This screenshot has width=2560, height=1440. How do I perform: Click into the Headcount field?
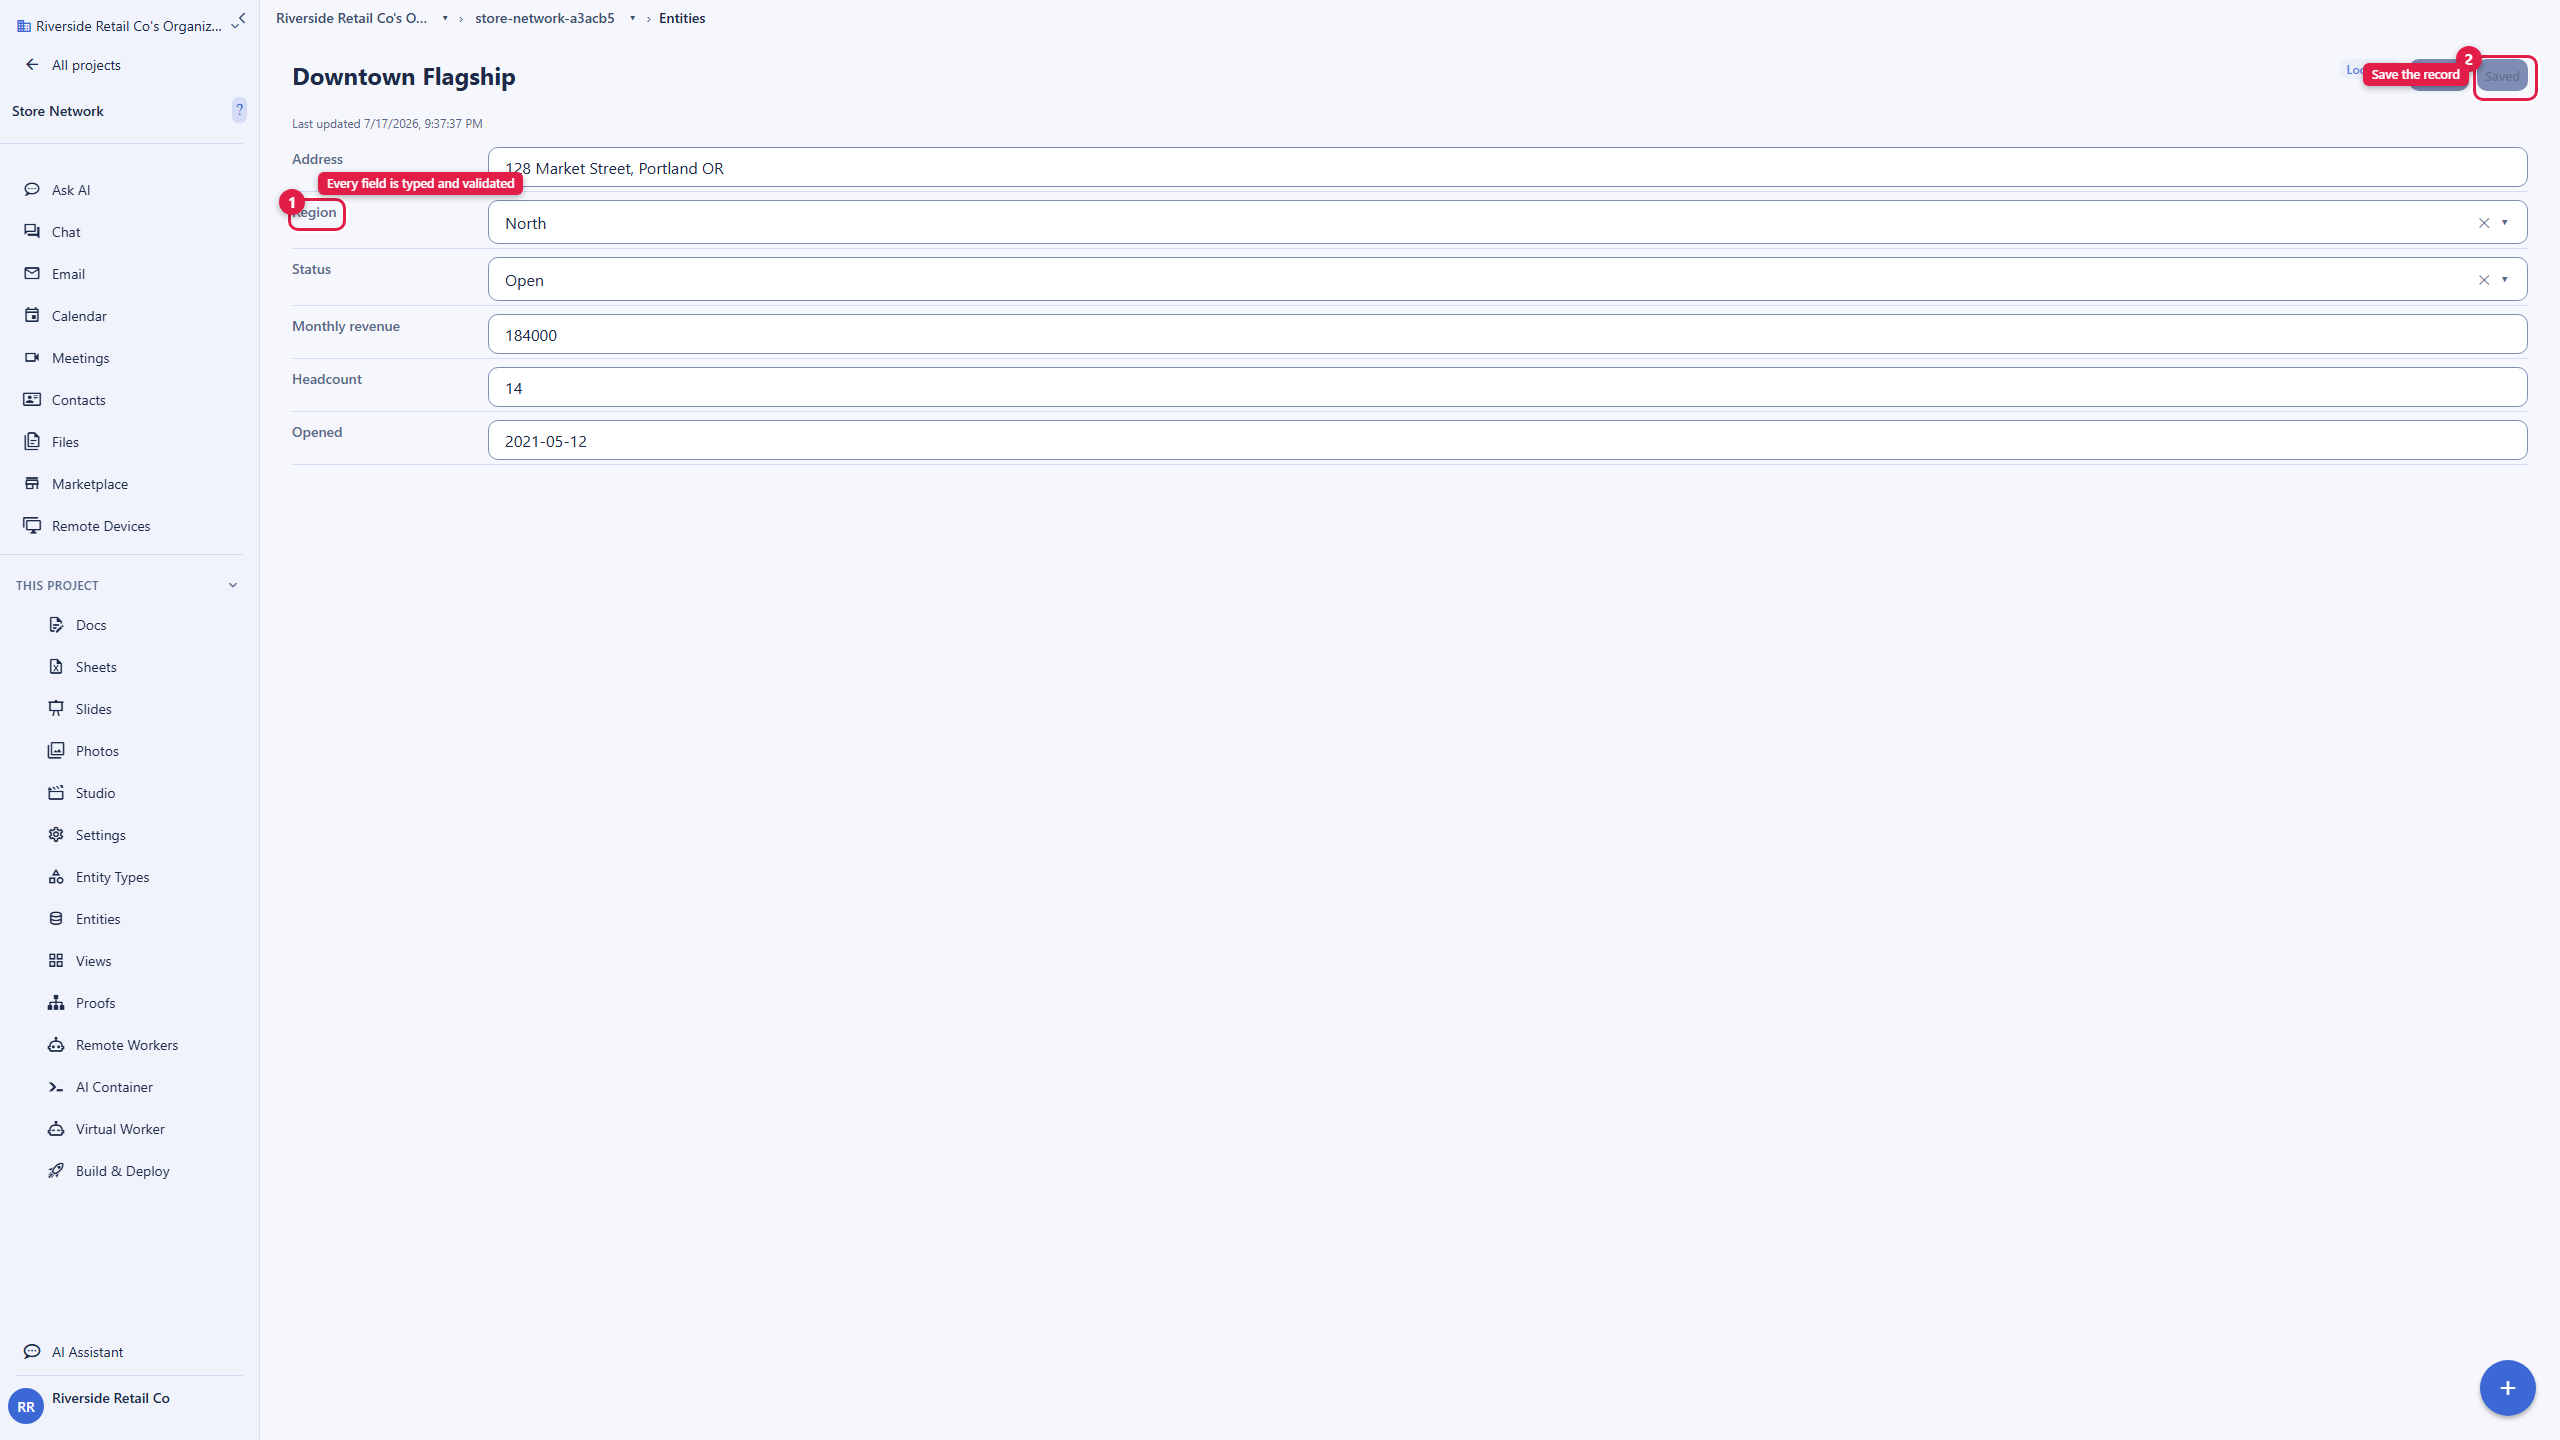(x=1508, y=387)
